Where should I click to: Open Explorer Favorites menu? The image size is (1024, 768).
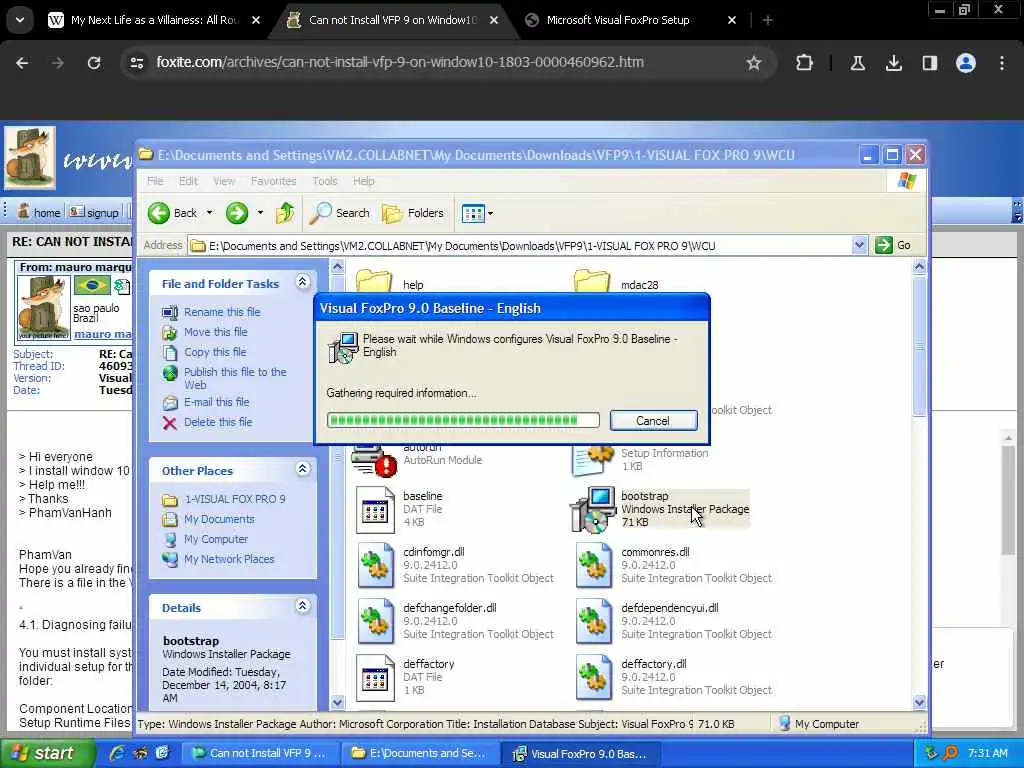(x=274, y=181)
